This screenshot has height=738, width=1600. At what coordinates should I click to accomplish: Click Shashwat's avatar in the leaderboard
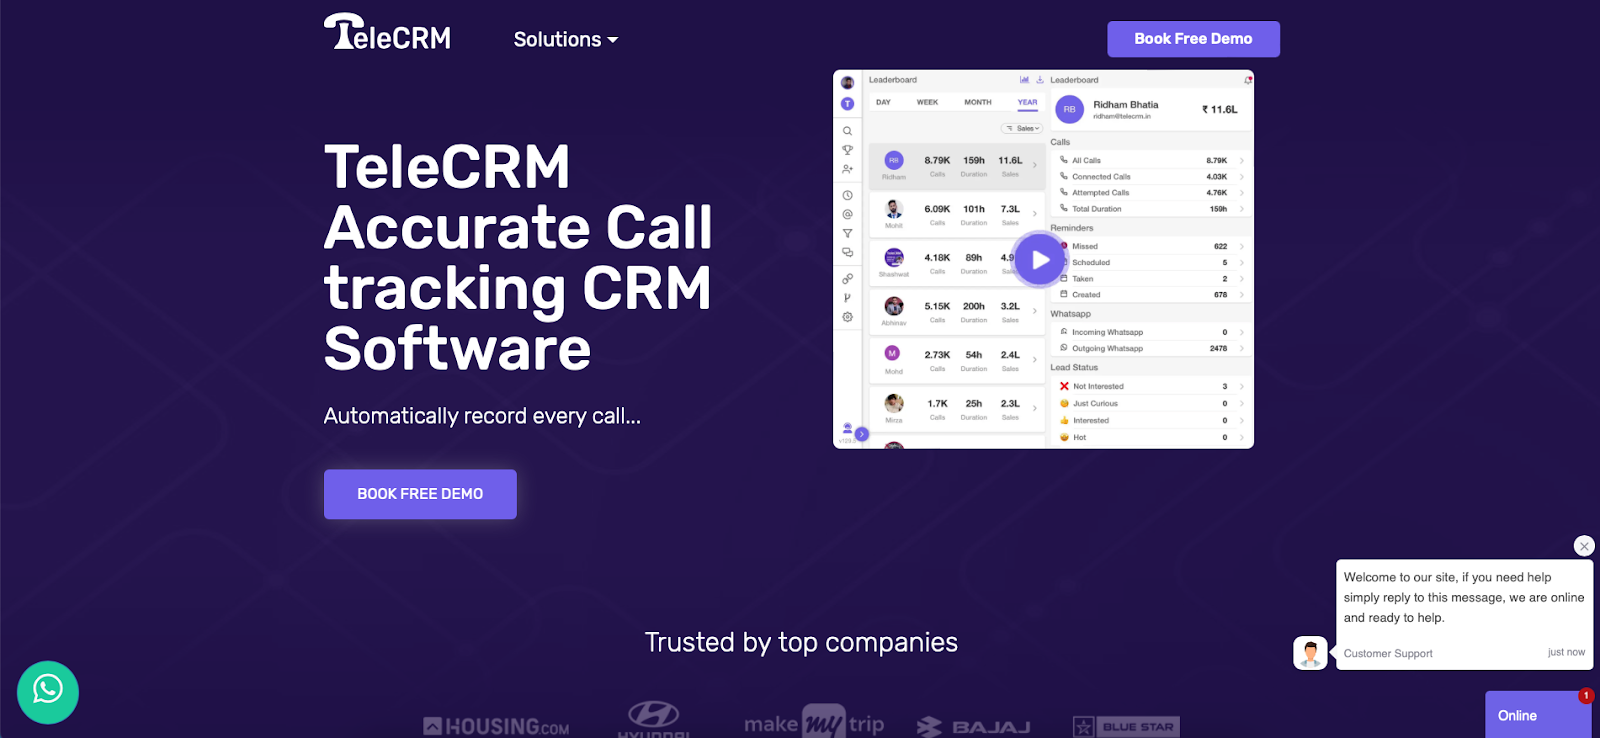pos(894,258)
